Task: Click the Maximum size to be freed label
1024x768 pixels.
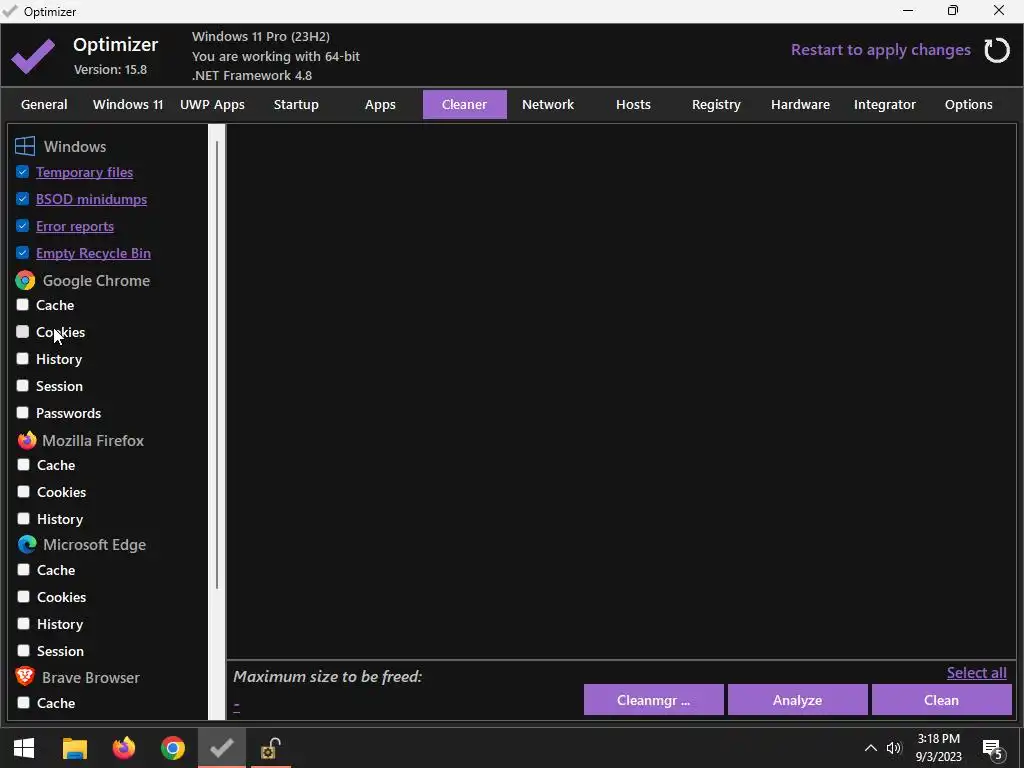Action: pyautogui.click(x=328, y=677)
